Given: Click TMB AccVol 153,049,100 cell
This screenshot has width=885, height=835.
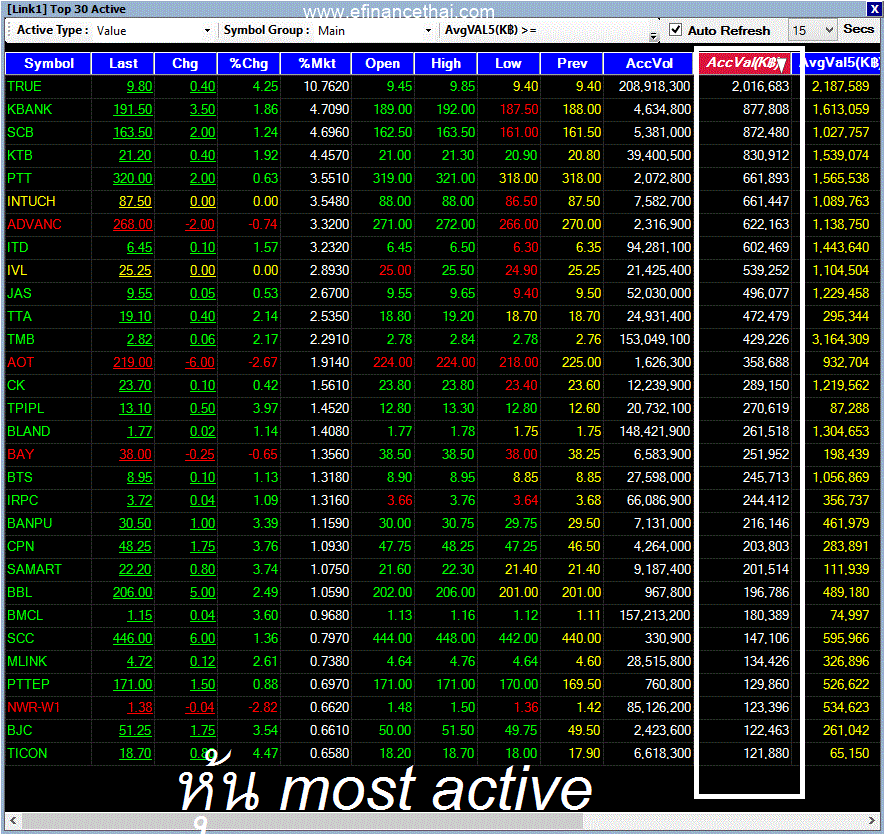Looking at the screenshot, I should [x=649, y=339].
